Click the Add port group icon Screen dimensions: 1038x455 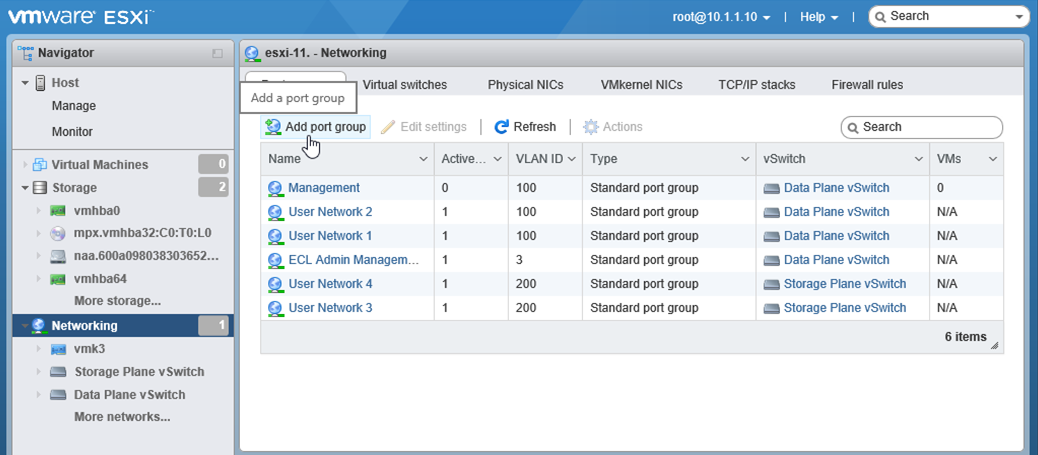(273, 127)
